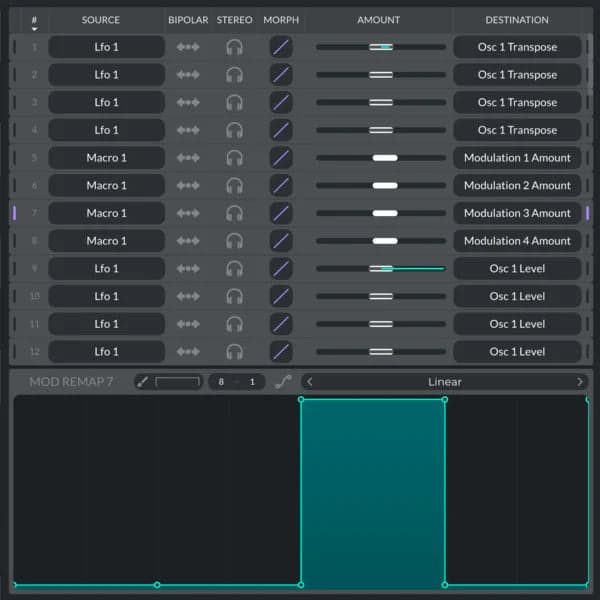This screenshot has width=600, height=600.
Task: Click the headphones stereo icon in row 5
Action: (234, 158)
